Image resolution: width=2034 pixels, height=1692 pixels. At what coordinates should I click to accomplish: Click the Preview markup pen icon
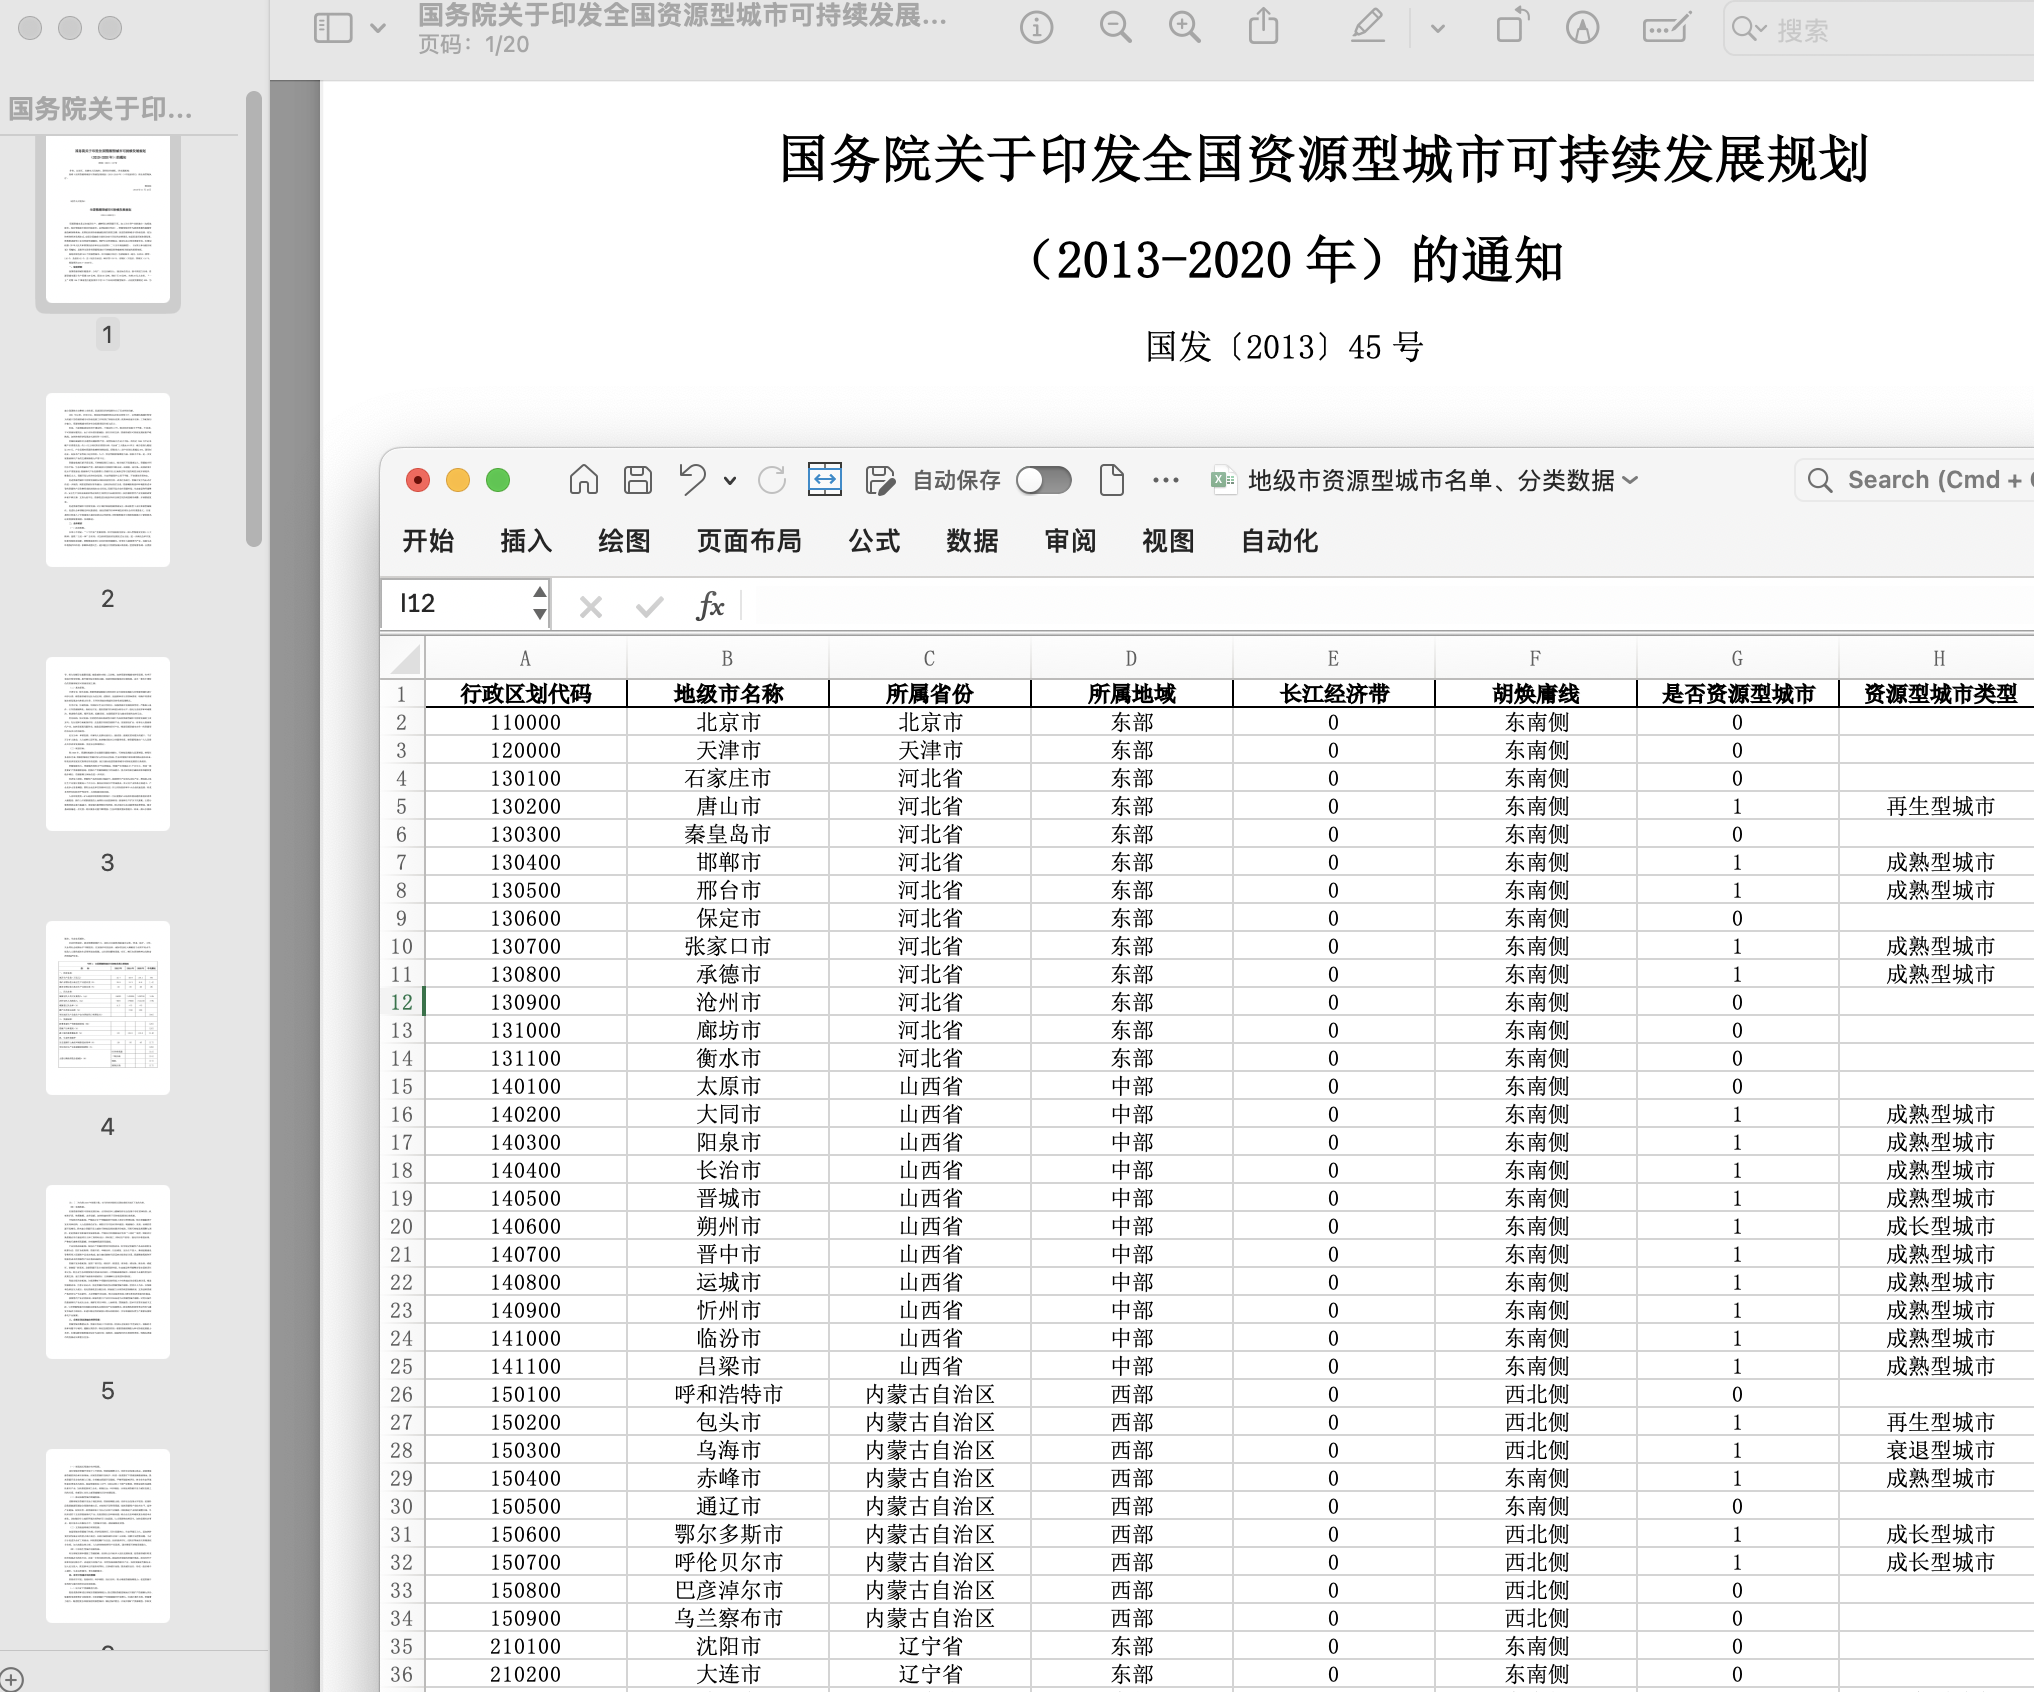1368,27
